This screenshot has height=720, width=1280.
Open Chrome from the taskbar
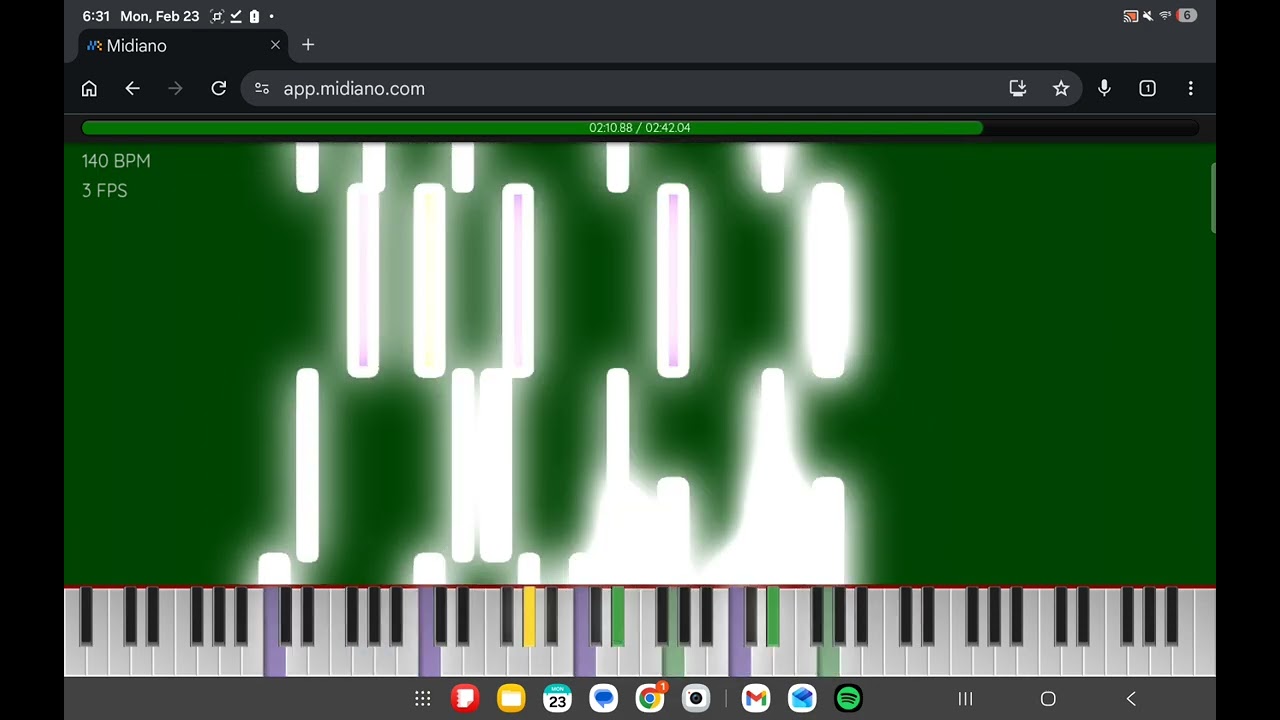coord(650,698)
